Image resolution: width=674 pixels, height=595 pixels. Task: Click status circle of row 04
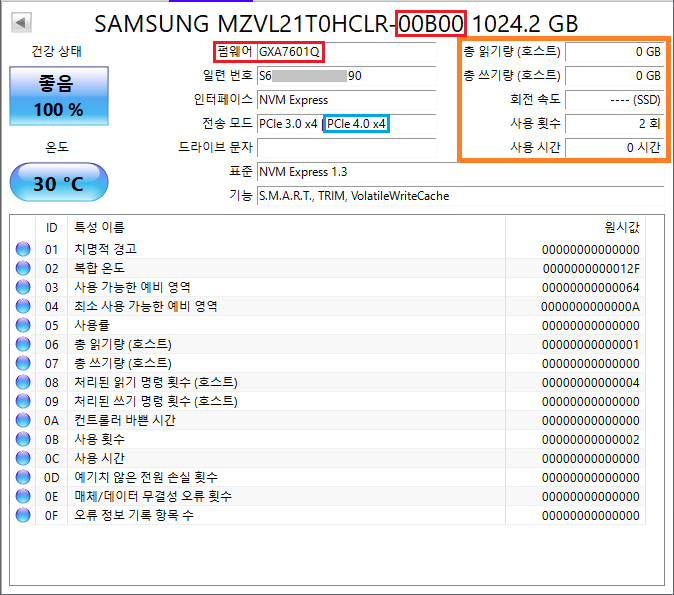click(x=23, y=307)
